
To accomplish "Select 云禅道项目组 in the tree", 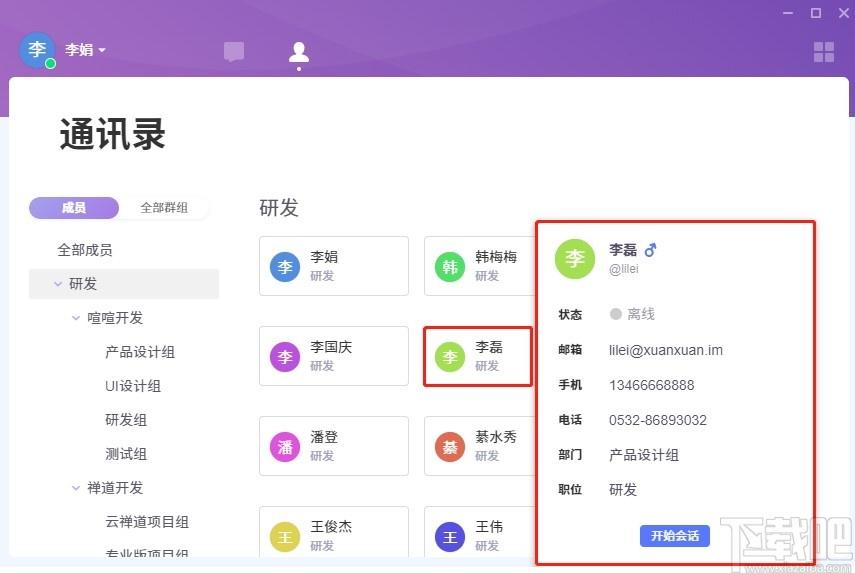I will pyautogui.click(x=147, y=522).
